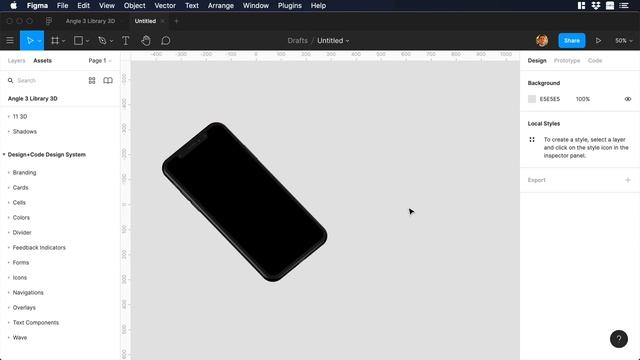Expand the Wave group
Screen dimensions: 640x360
click(x=9, y=338)
